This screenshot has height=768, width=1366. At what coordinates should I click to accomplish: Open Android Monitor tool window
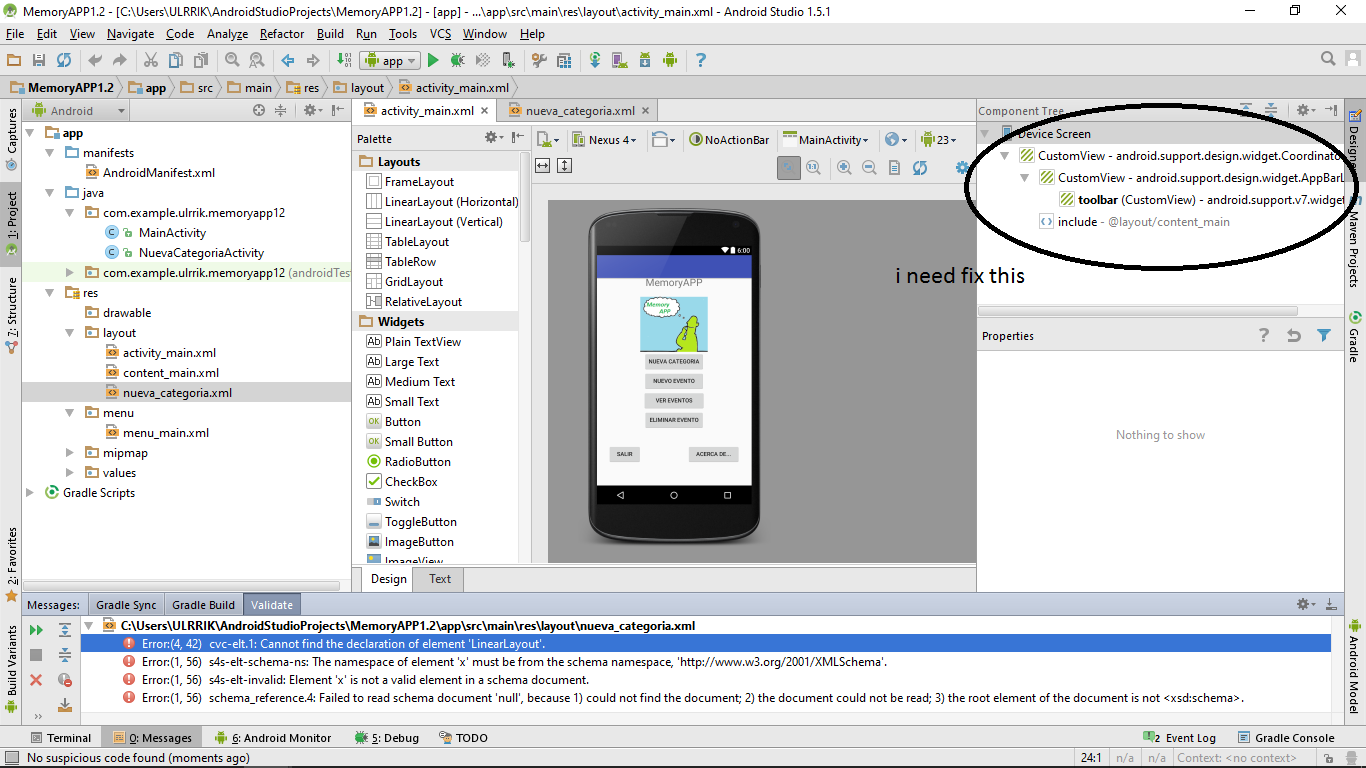coord(272,738)
